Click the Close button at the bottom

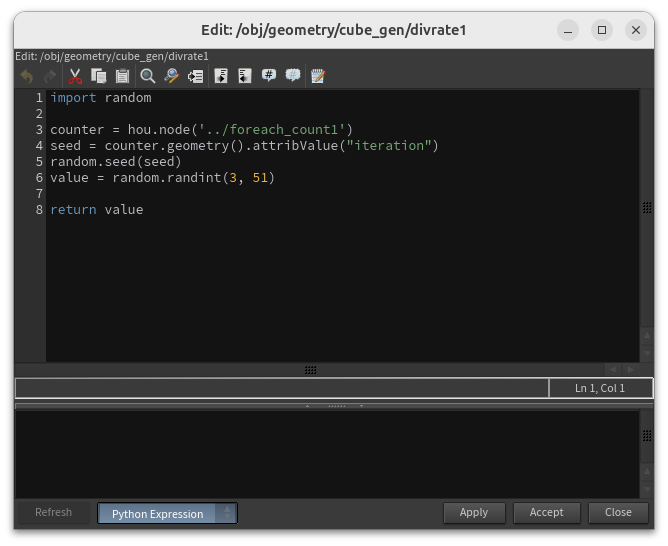coord(618,512)
